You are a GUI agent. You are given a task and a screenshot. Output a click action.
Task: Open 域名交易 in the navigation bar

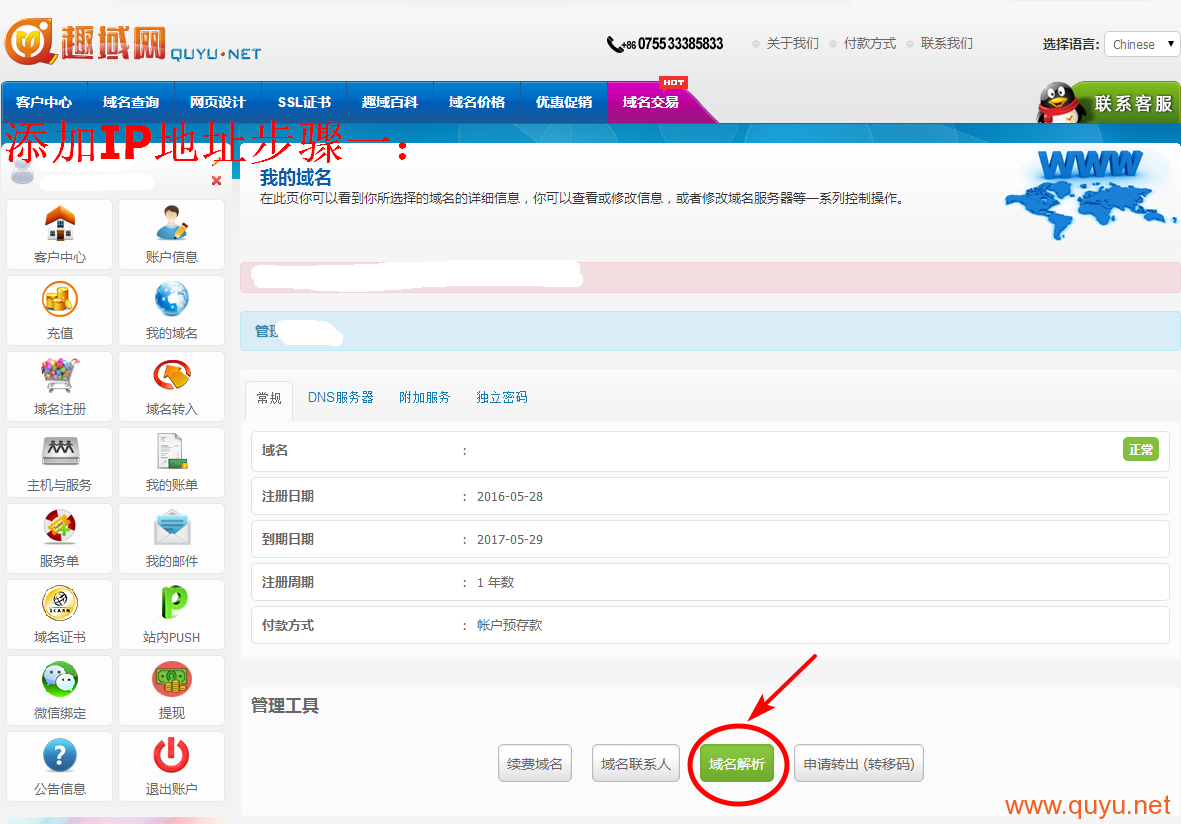(650, 102)
